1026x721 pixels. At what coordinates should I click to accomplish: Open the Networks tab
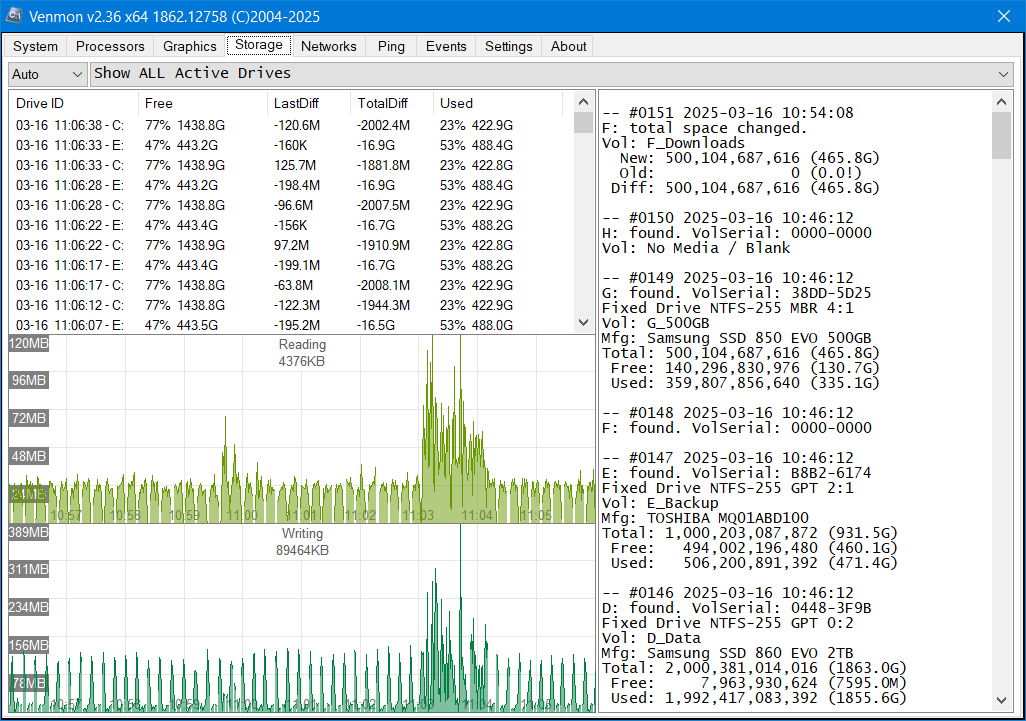(328, 46)
